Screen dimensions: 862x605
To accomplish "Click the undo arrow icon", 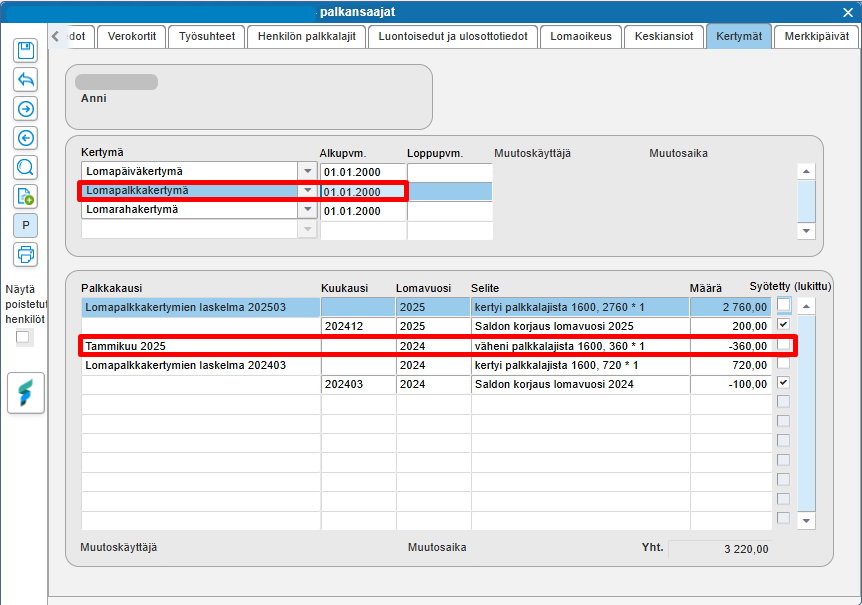I will [26, 80].
